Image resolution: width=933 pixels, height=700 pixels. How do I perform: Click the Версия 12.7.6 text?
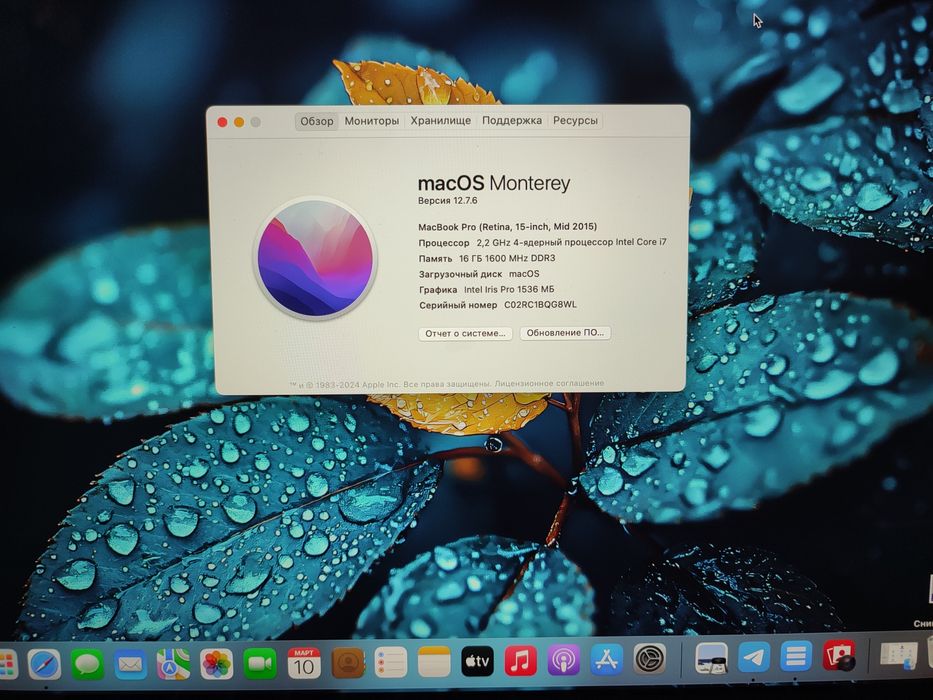coord(447,201)
